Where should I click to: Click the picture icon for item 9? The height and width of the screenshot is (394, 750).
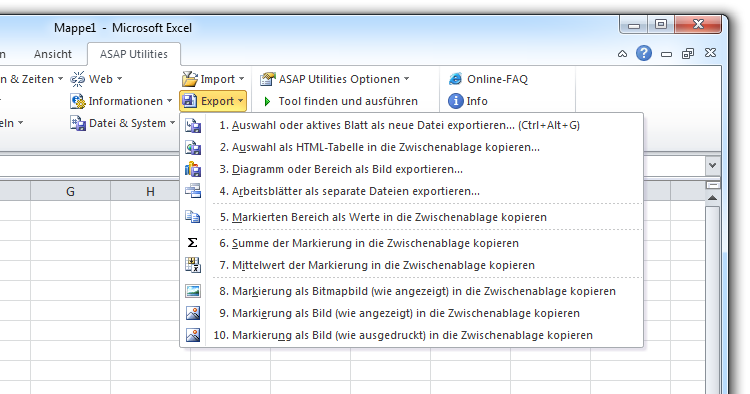coord(193,313)
